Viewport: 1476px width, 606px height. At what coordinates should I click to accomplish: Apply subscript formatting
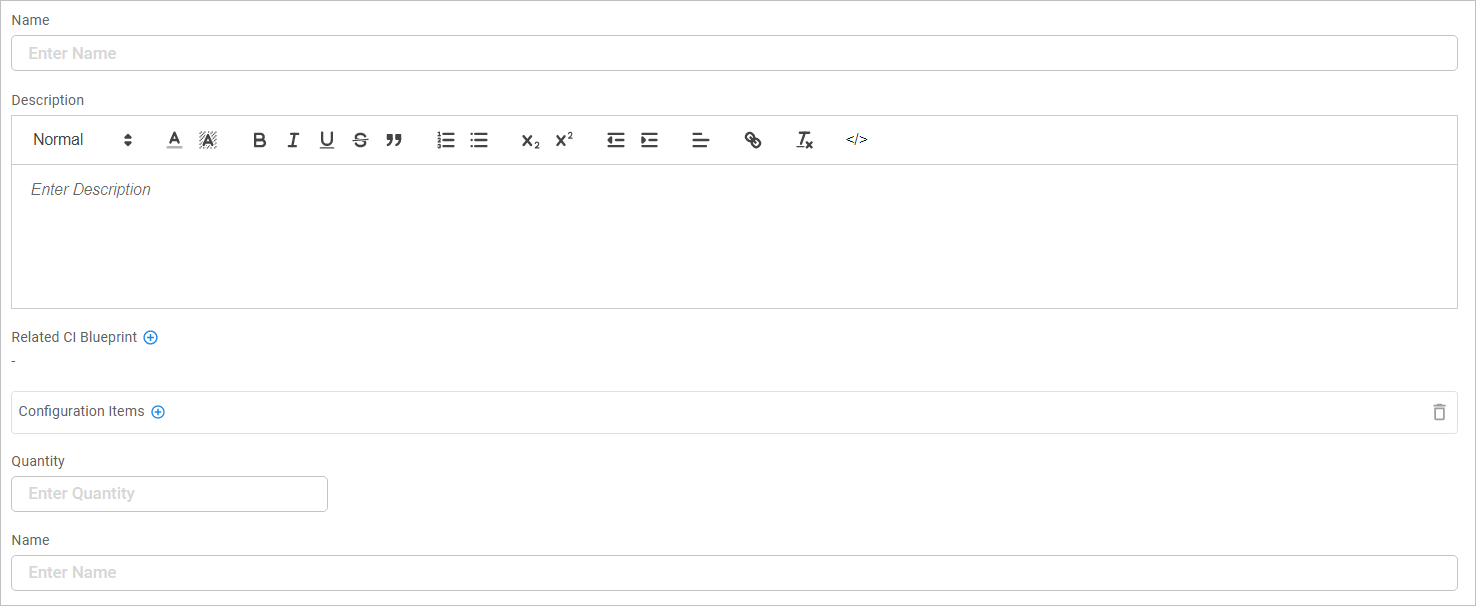point(530,140)
